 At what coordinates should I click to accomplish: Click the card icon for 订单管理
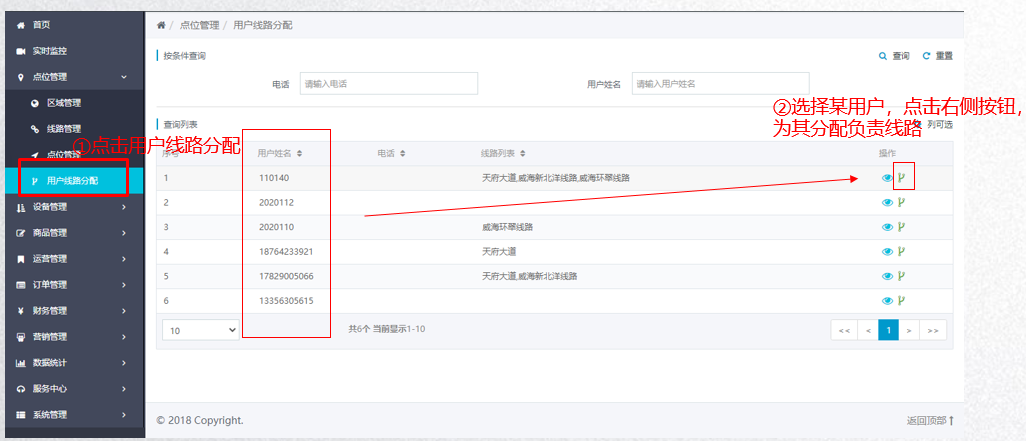coord(20,285)
